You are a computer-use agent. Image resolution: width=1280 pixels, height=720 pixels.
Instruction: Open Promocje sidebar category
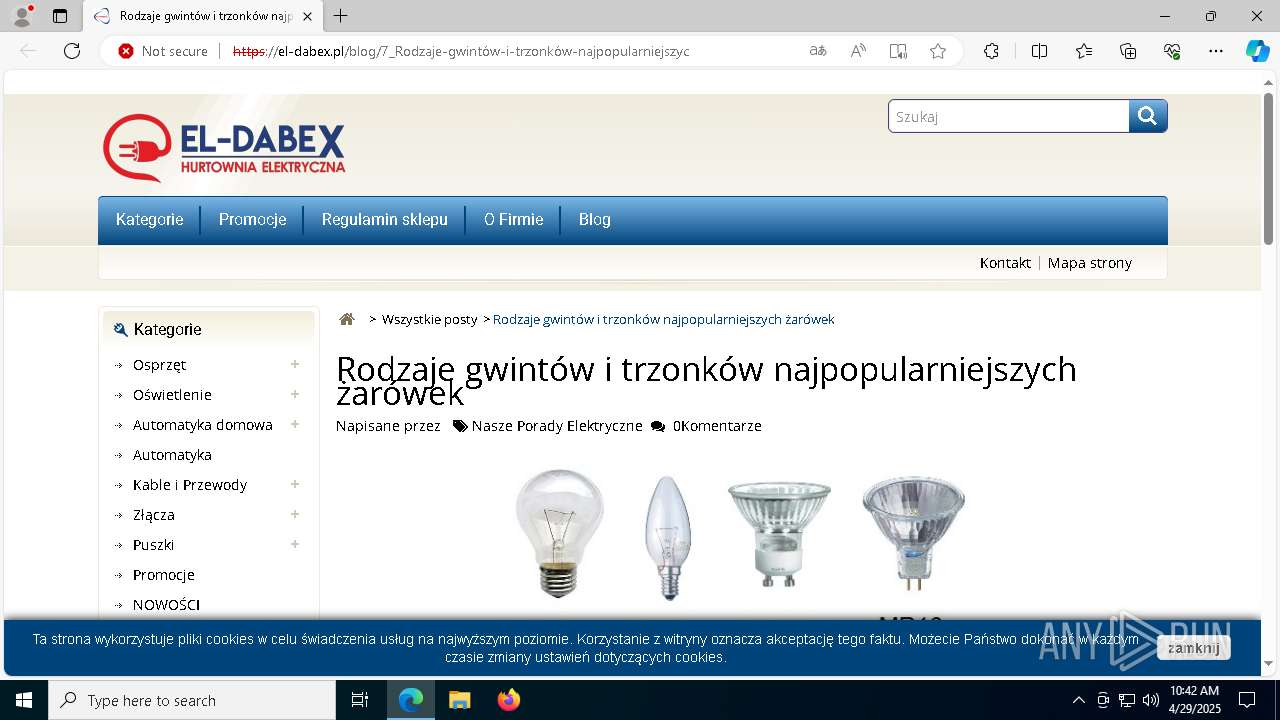point(163,575)
